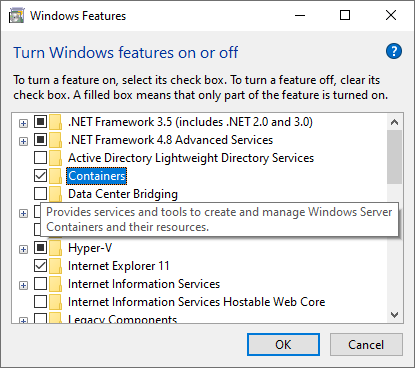Expand the .NET Framework 3.5 tree node

[23, 123]
